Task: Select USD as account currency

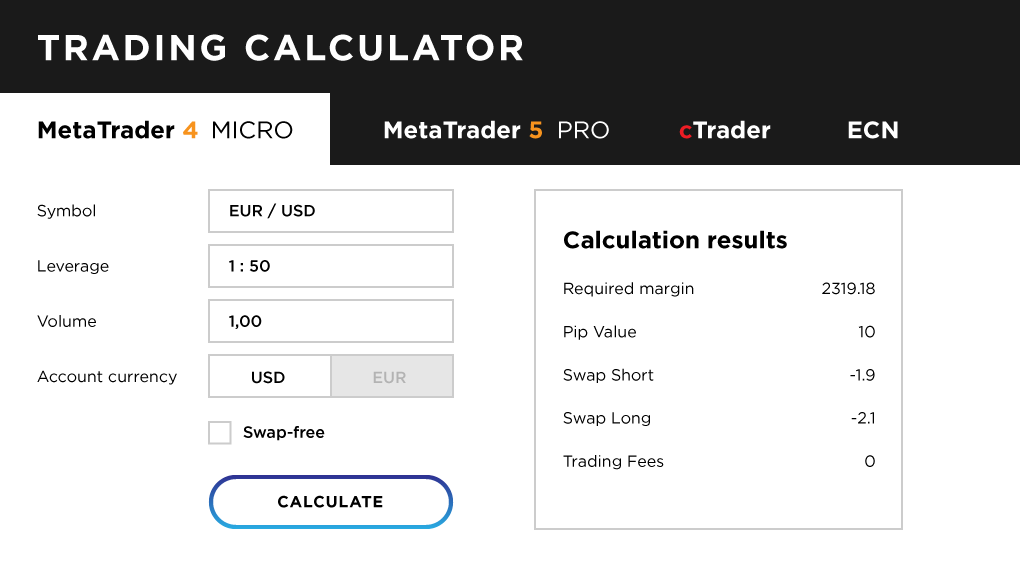Action: 269,377
